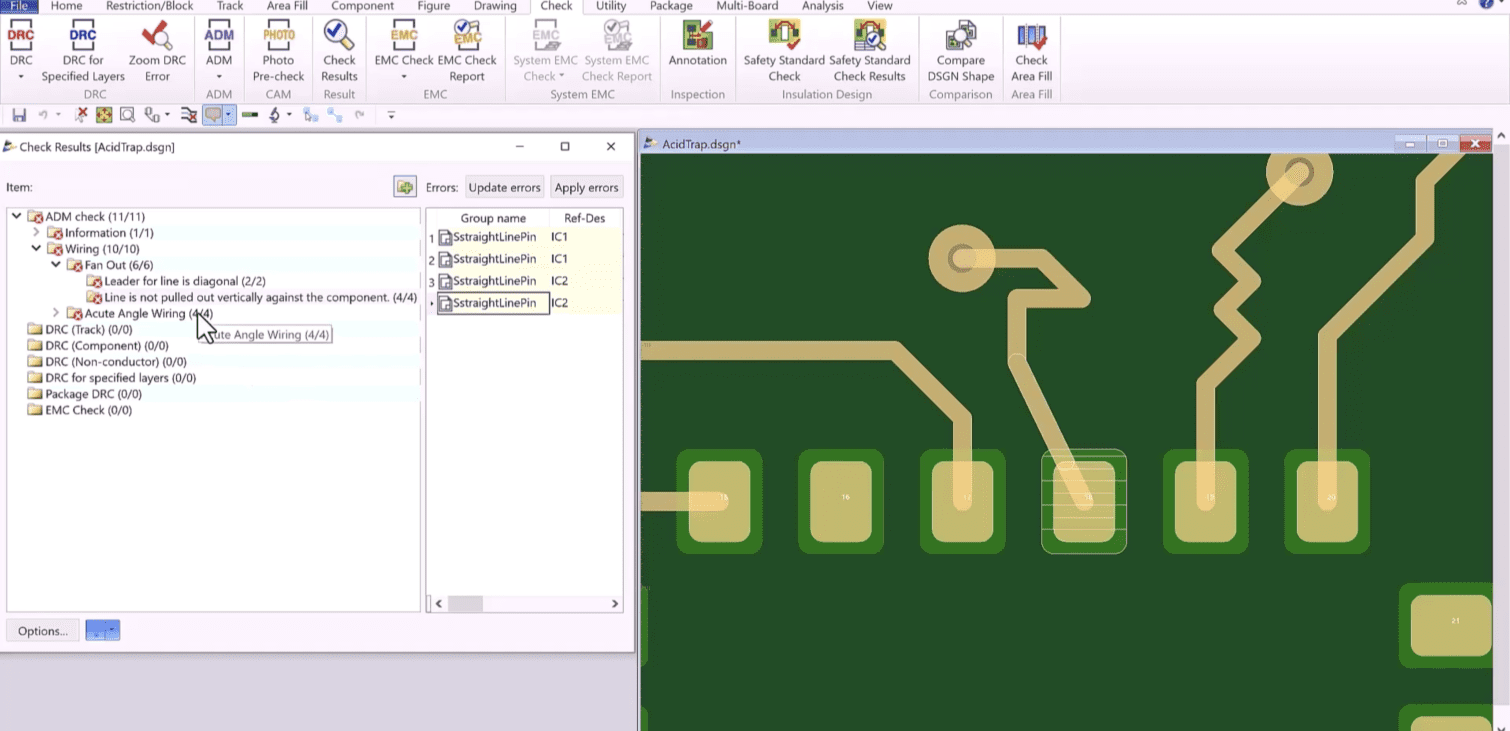
Task: Click pad 21 in AcidTrap.dsgn window
Action: (1451, 625)
